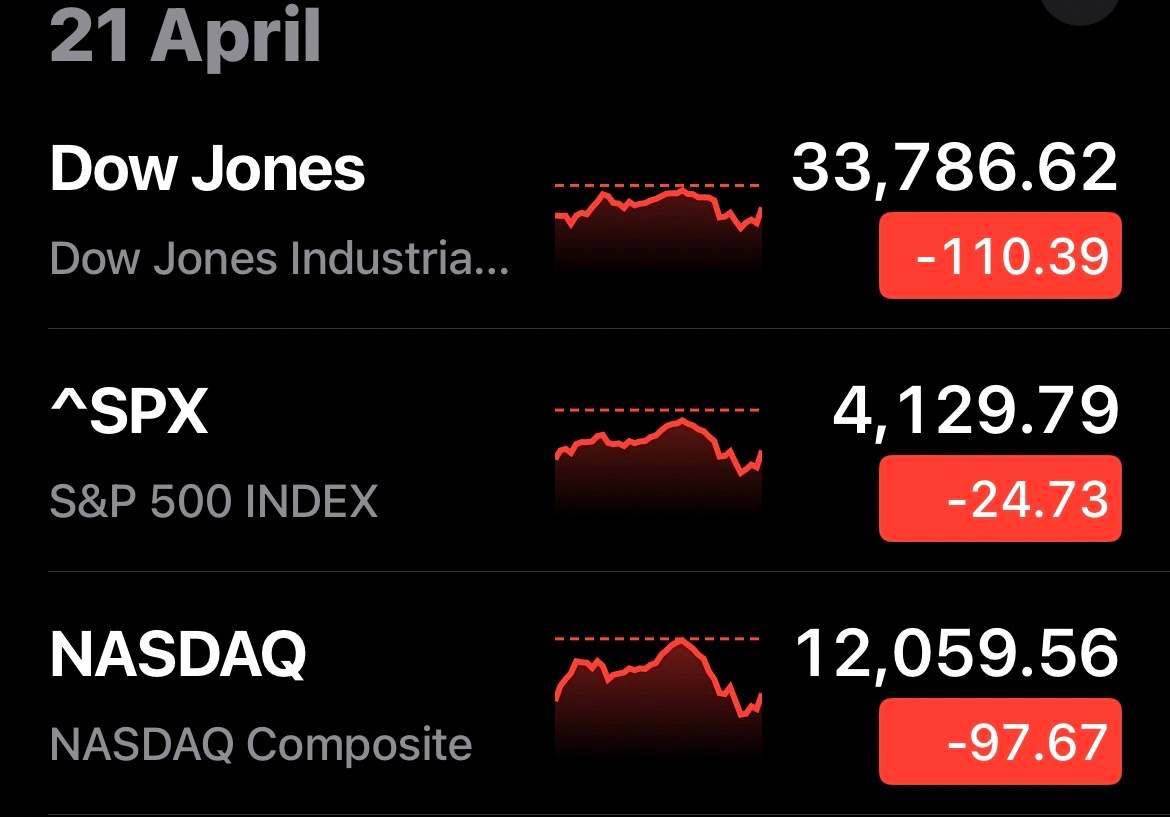
Task: Open the Dow Jones ticker title
Action: coord(207,169)
